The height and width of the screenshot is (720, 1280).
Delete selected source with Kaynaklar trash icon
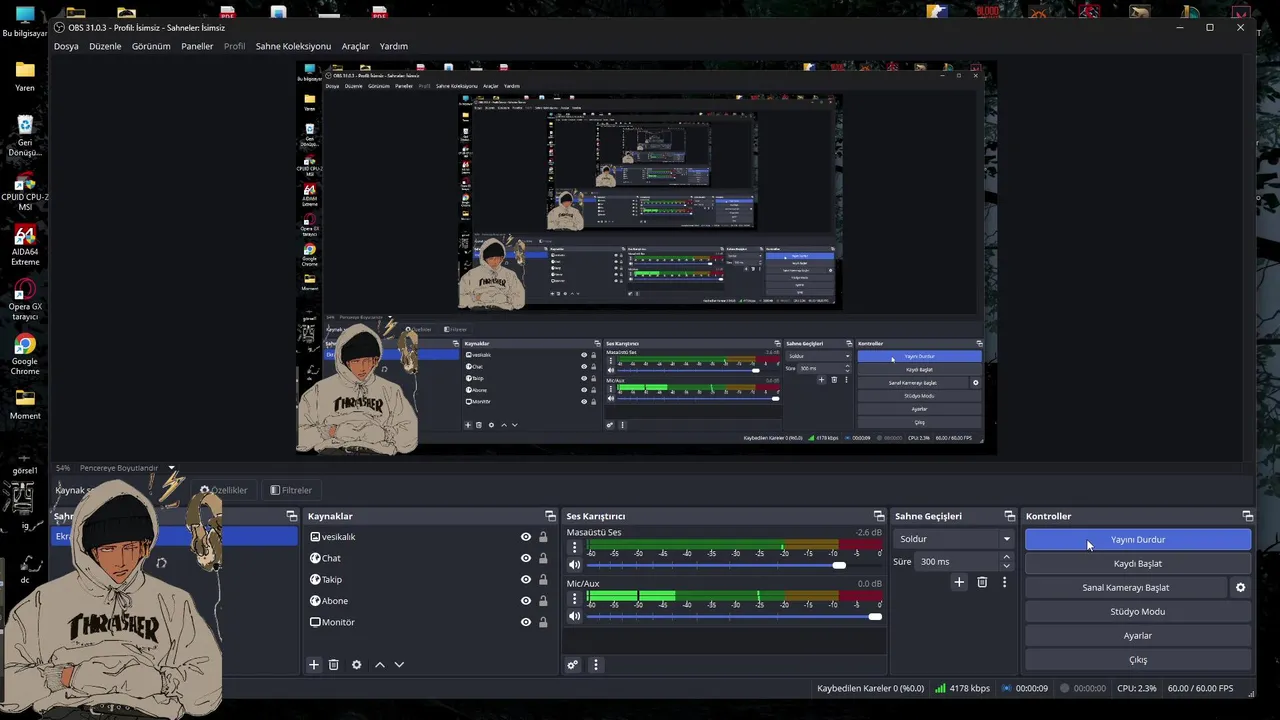pos(334,665)
